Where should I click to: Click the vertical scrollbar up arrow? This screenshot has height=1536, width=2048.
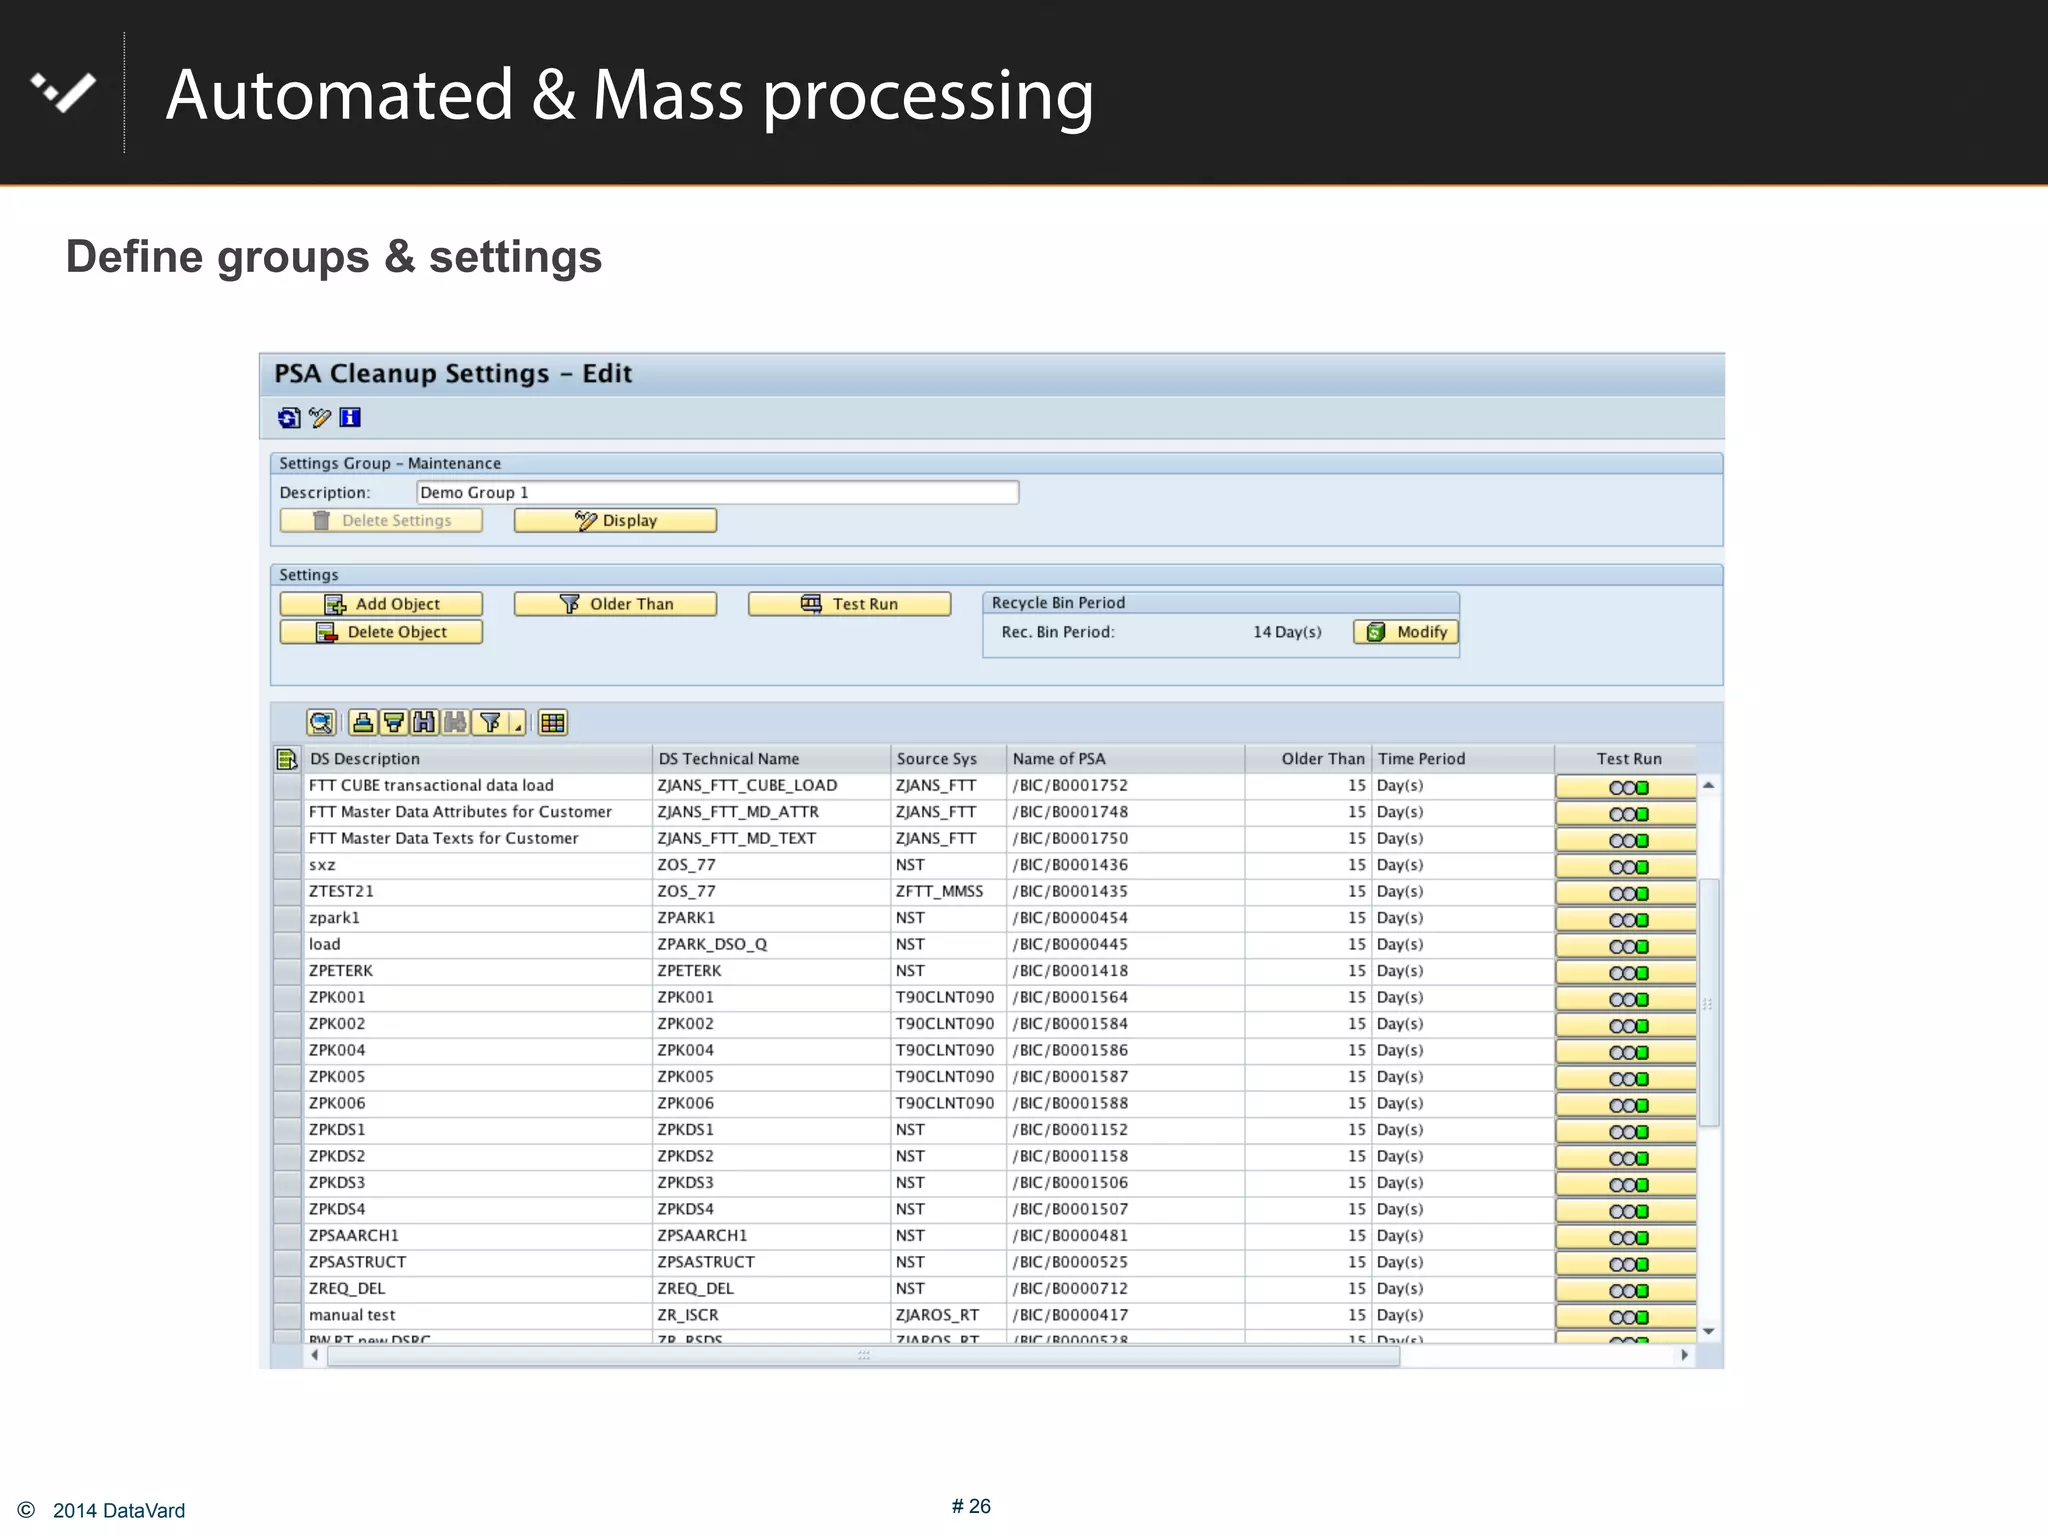click(1709, 785)
